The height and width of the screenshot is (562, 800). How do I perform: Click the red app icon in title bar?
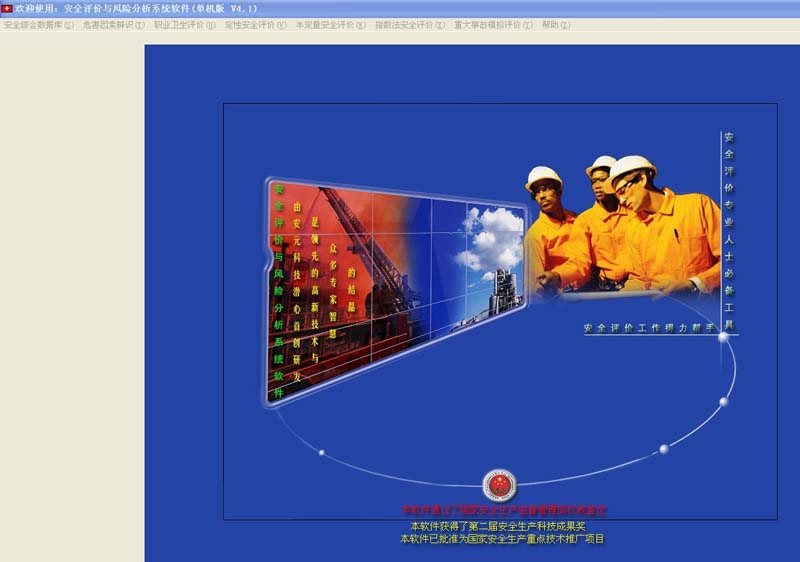tap(7, 8)
